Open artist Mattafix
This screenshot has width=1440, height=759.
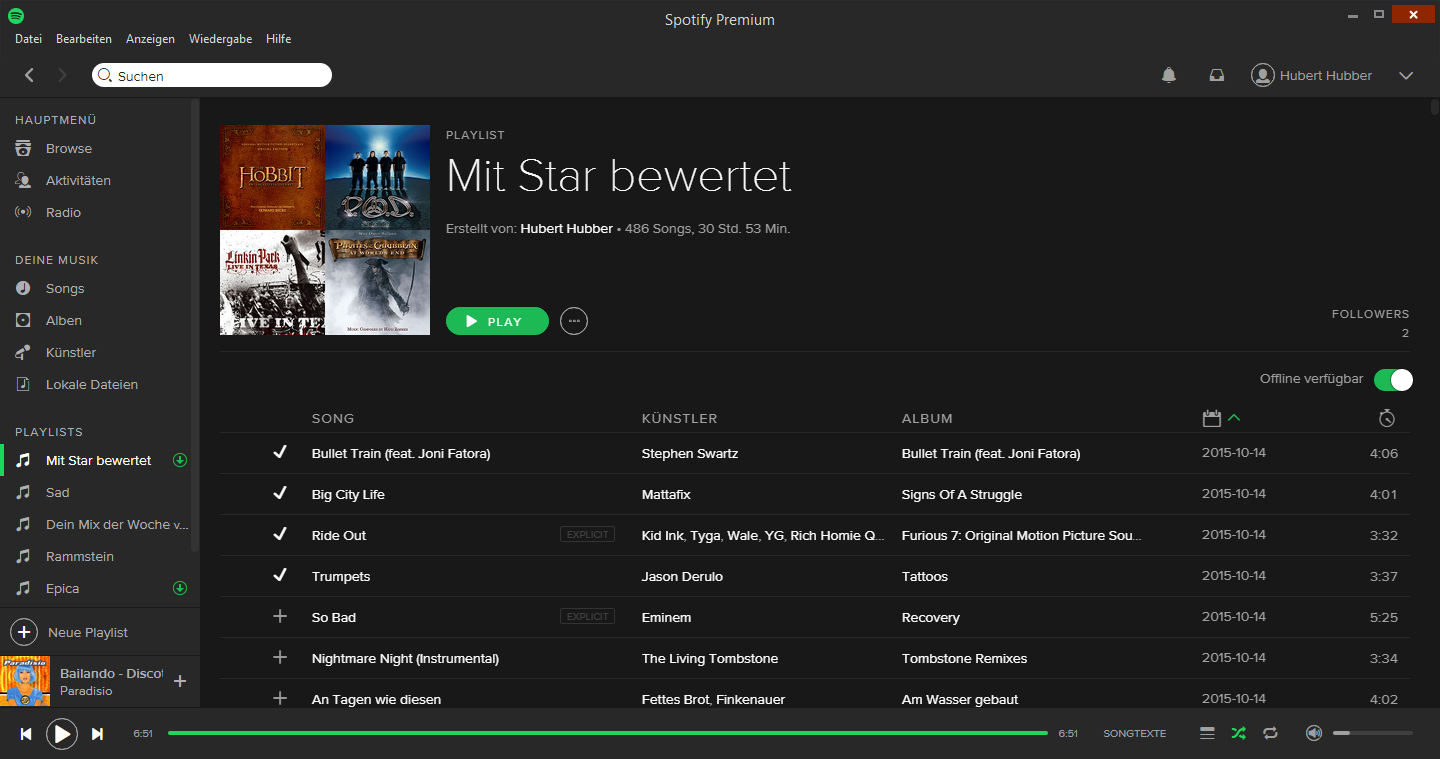point(666,495)
